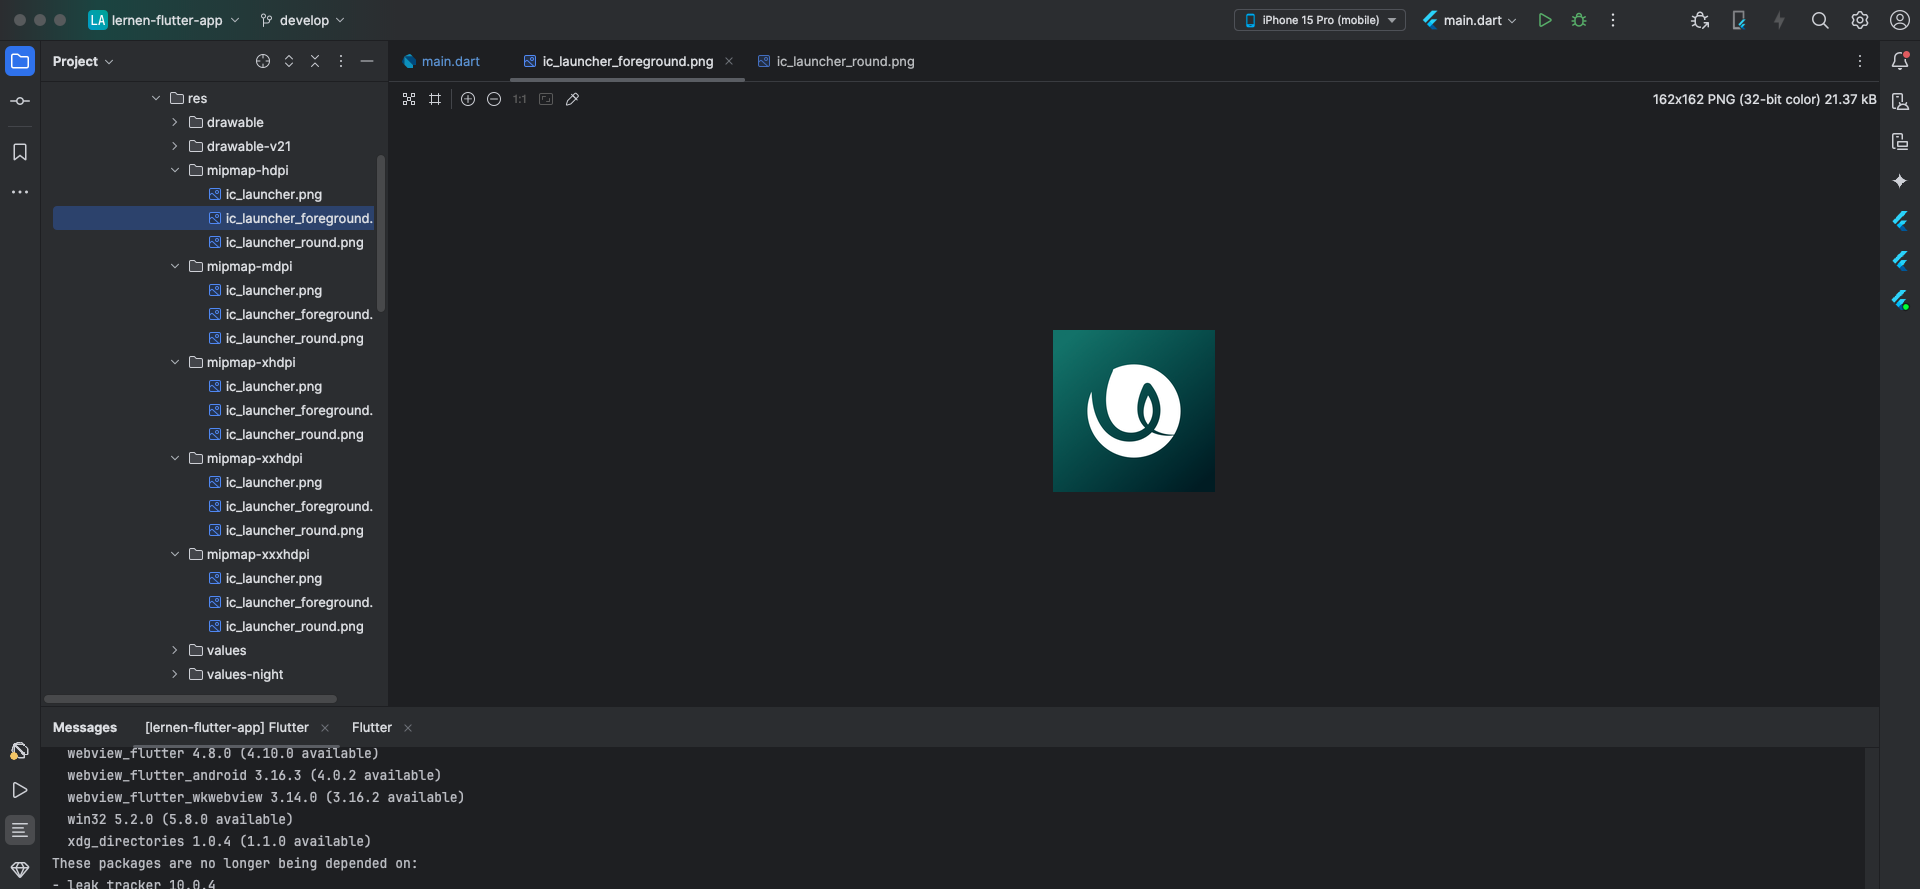The height and width of the screenshot is (889, 1920).
Task: Close the ic_launcher_foreground.png tab
Action: click(x=729, y=61)
